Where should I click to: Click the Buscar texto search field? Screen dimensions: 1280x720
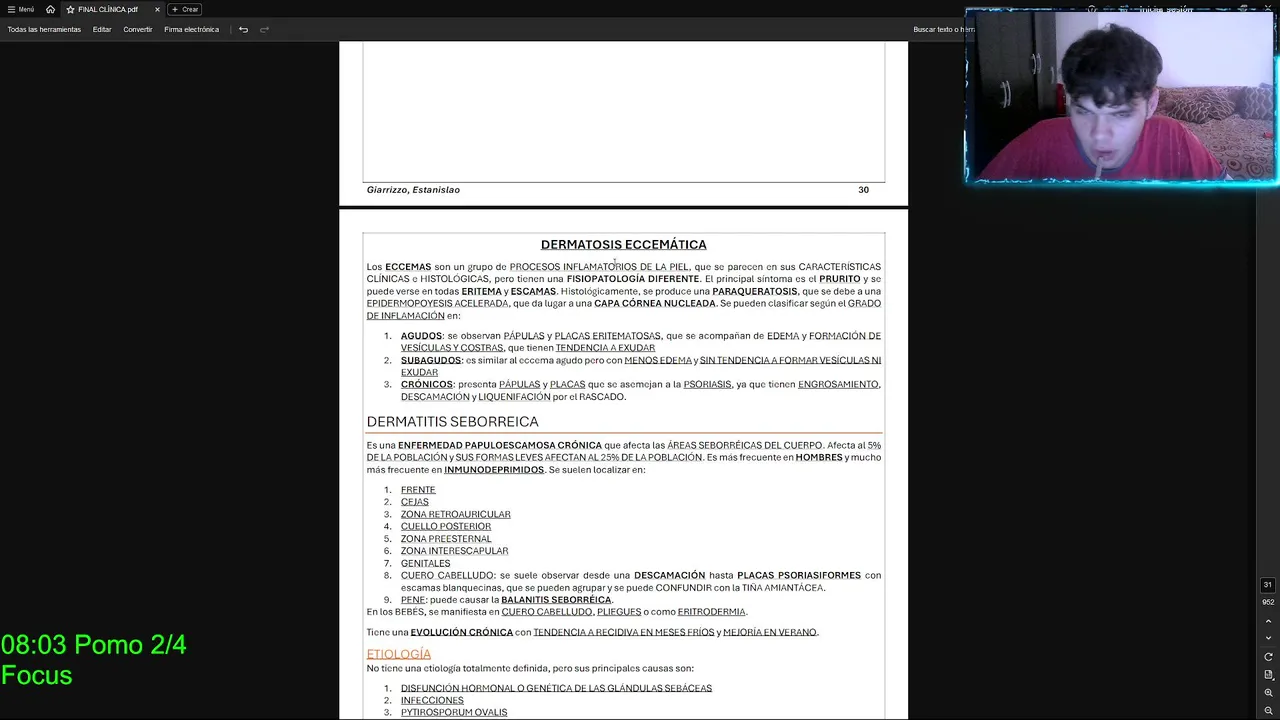pos(938,29)
